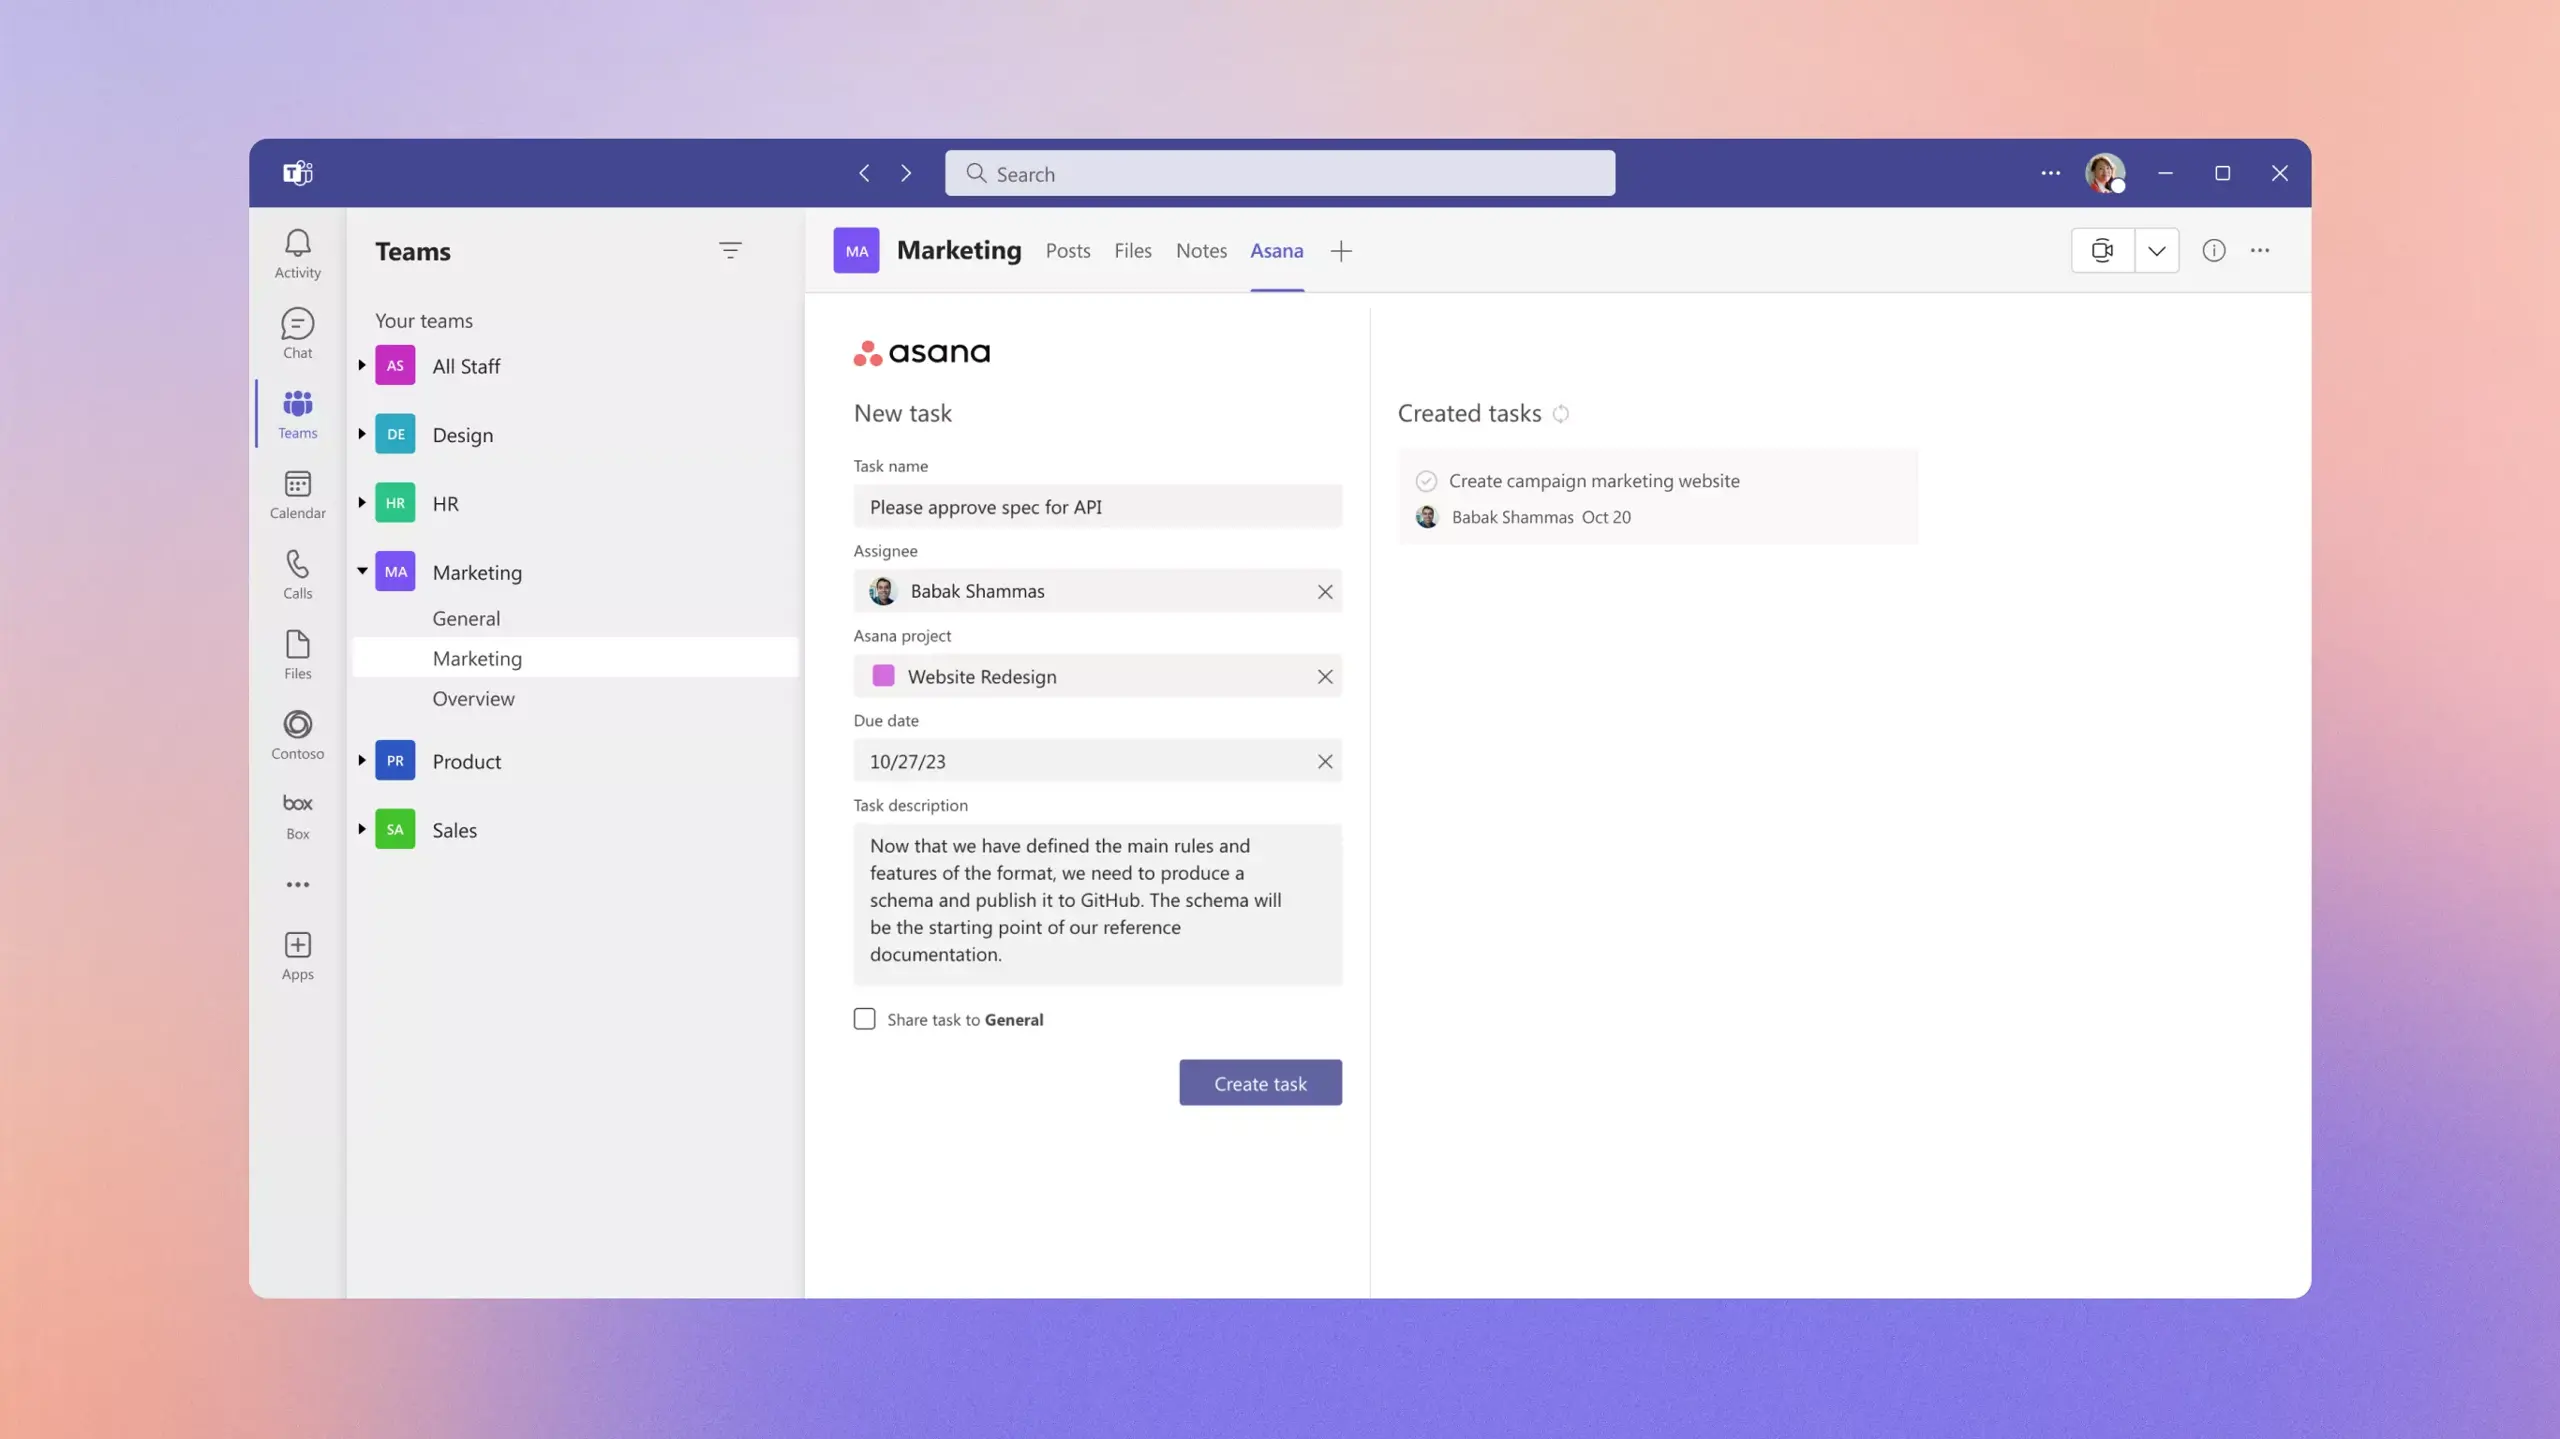Click the Task name input field
The width and height of the screenshot is (2560, 1439).
pos(1097,505)
